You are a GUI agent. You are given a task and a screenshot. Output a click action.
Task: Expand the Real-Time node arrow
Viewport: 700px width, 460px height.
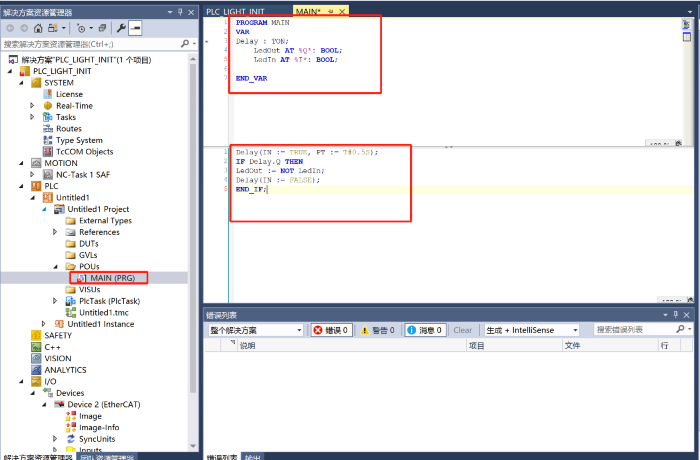(32, 105)
